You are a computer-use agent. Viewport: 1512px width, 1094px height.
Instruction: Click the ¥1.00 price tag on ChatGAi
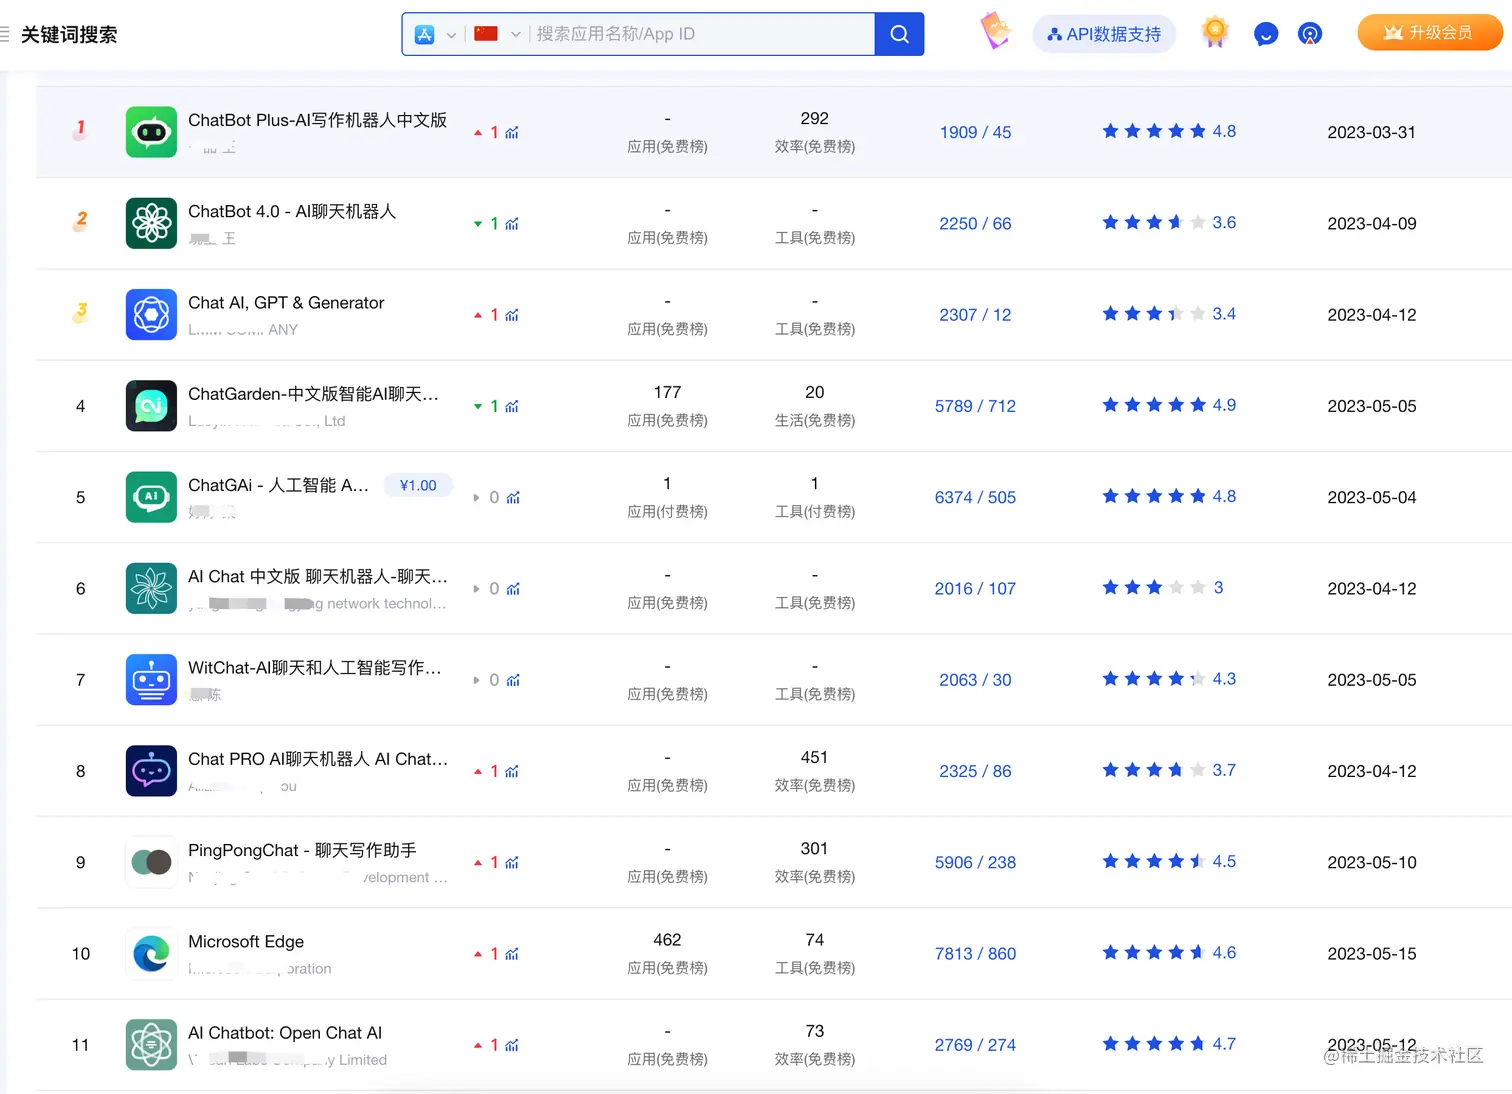click(418, 485)
